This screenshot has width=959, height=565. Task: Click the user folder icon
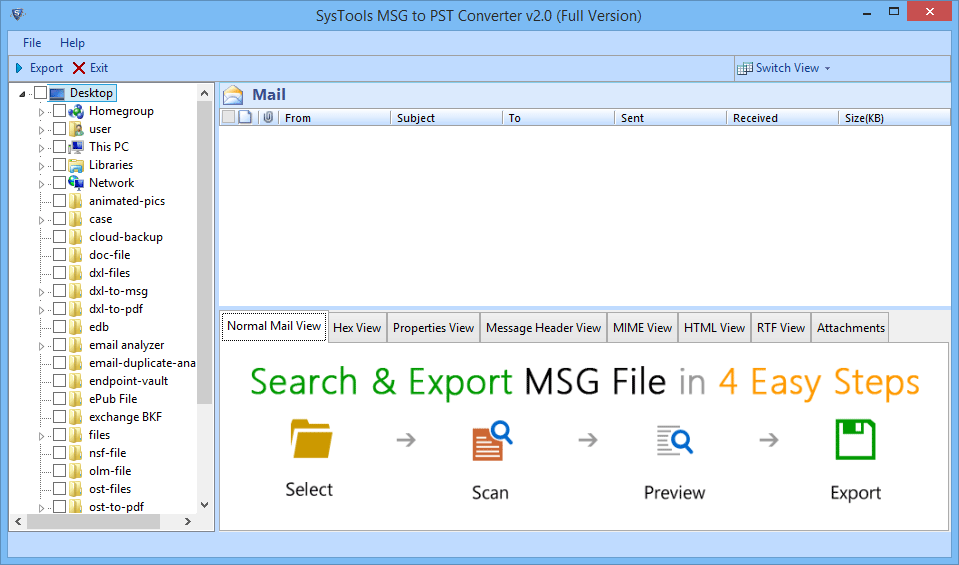(76, 129)
